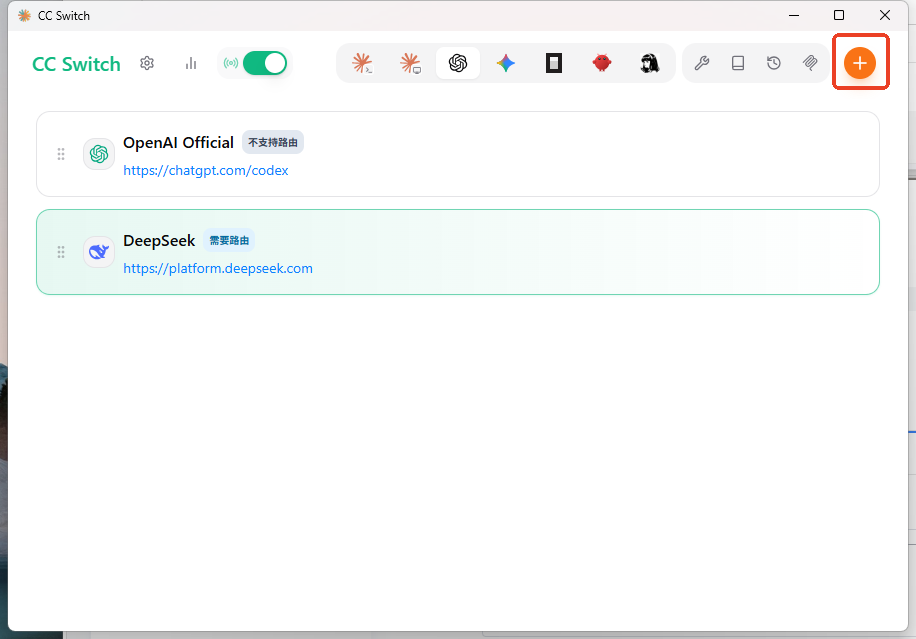Switch to the Gemini sparkle tab
Viewport: 916px width, 639px height.
click(506, 63)
